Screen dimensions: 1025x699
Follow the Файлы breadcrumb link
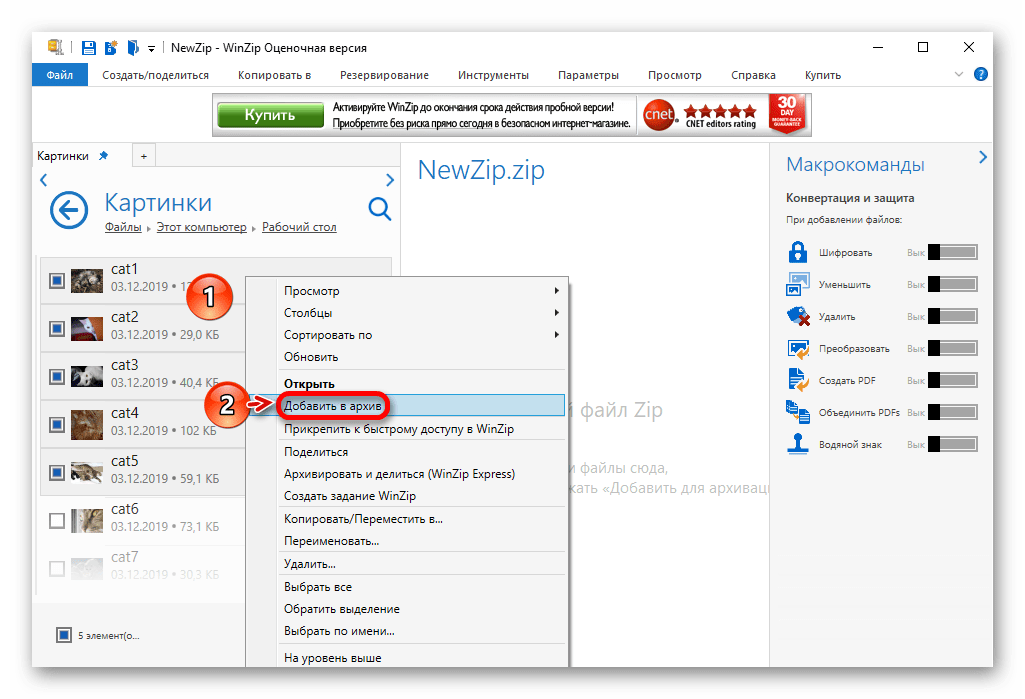123,227
